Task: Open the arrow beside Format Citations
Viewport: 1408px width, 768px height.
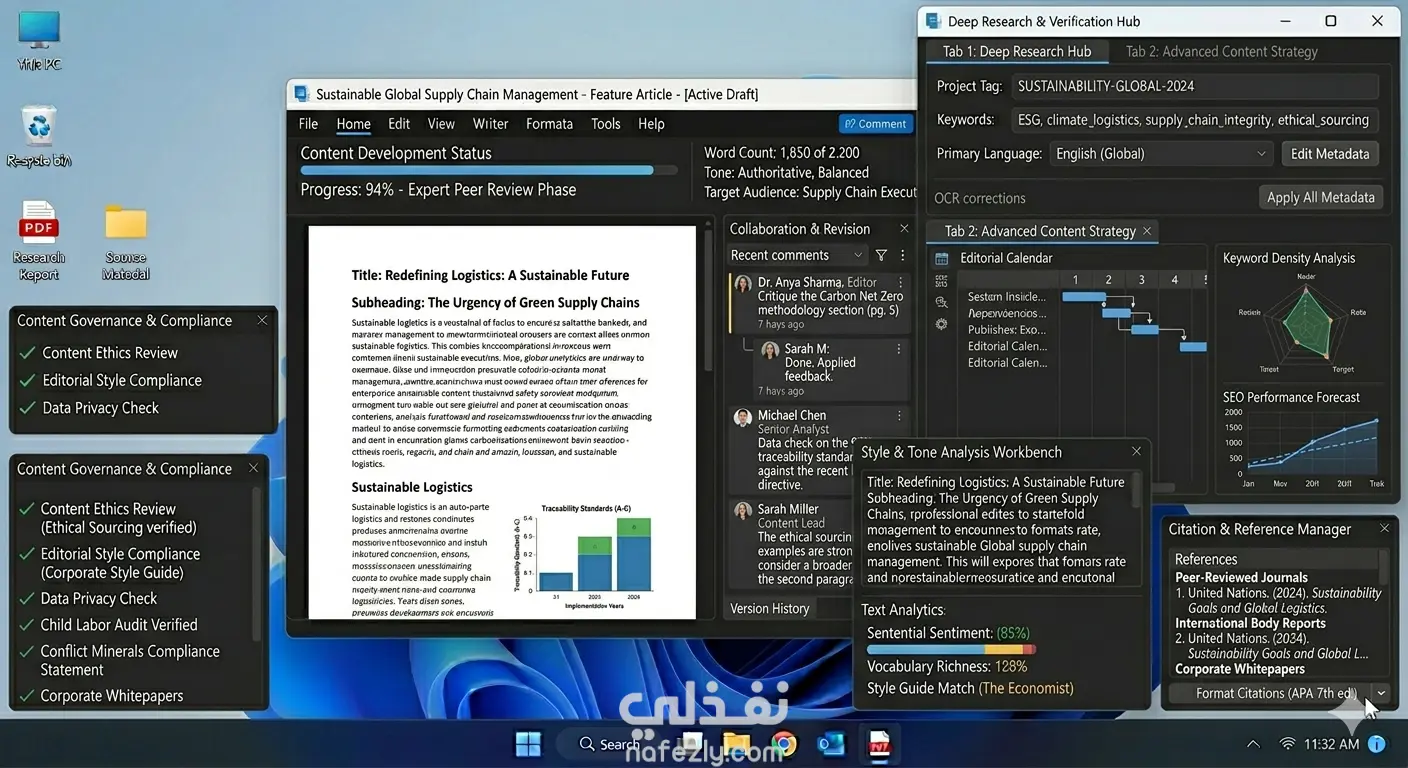Action: coord(1381,693)
